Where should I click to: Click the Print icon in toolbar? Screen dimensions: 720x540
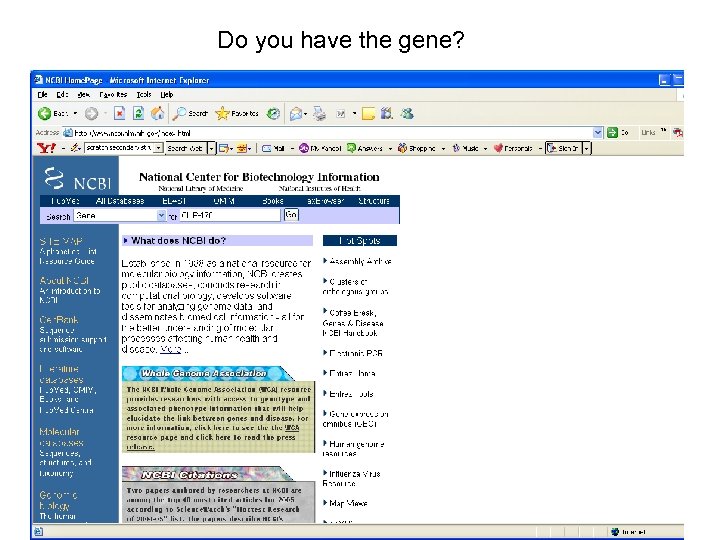pyautogui.click(x=320, y=113)
